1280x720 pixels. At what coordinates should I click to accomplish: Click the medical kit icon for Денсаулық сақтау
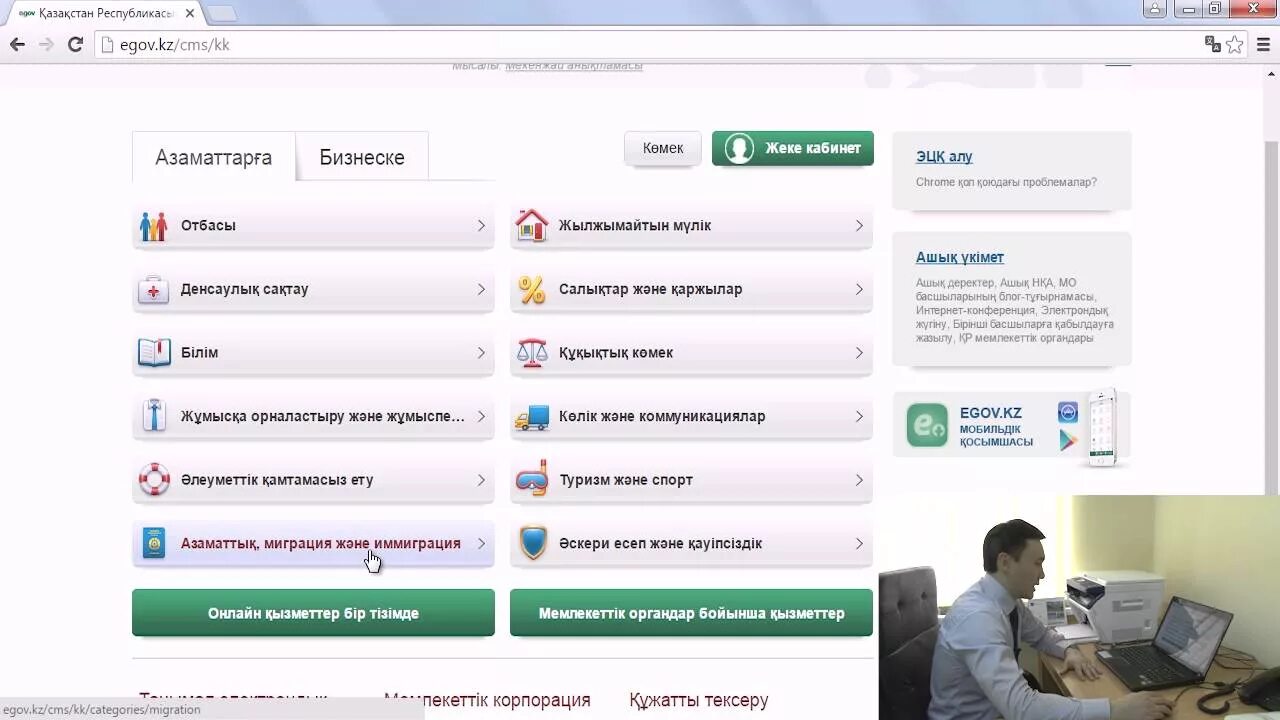point(153,290)
